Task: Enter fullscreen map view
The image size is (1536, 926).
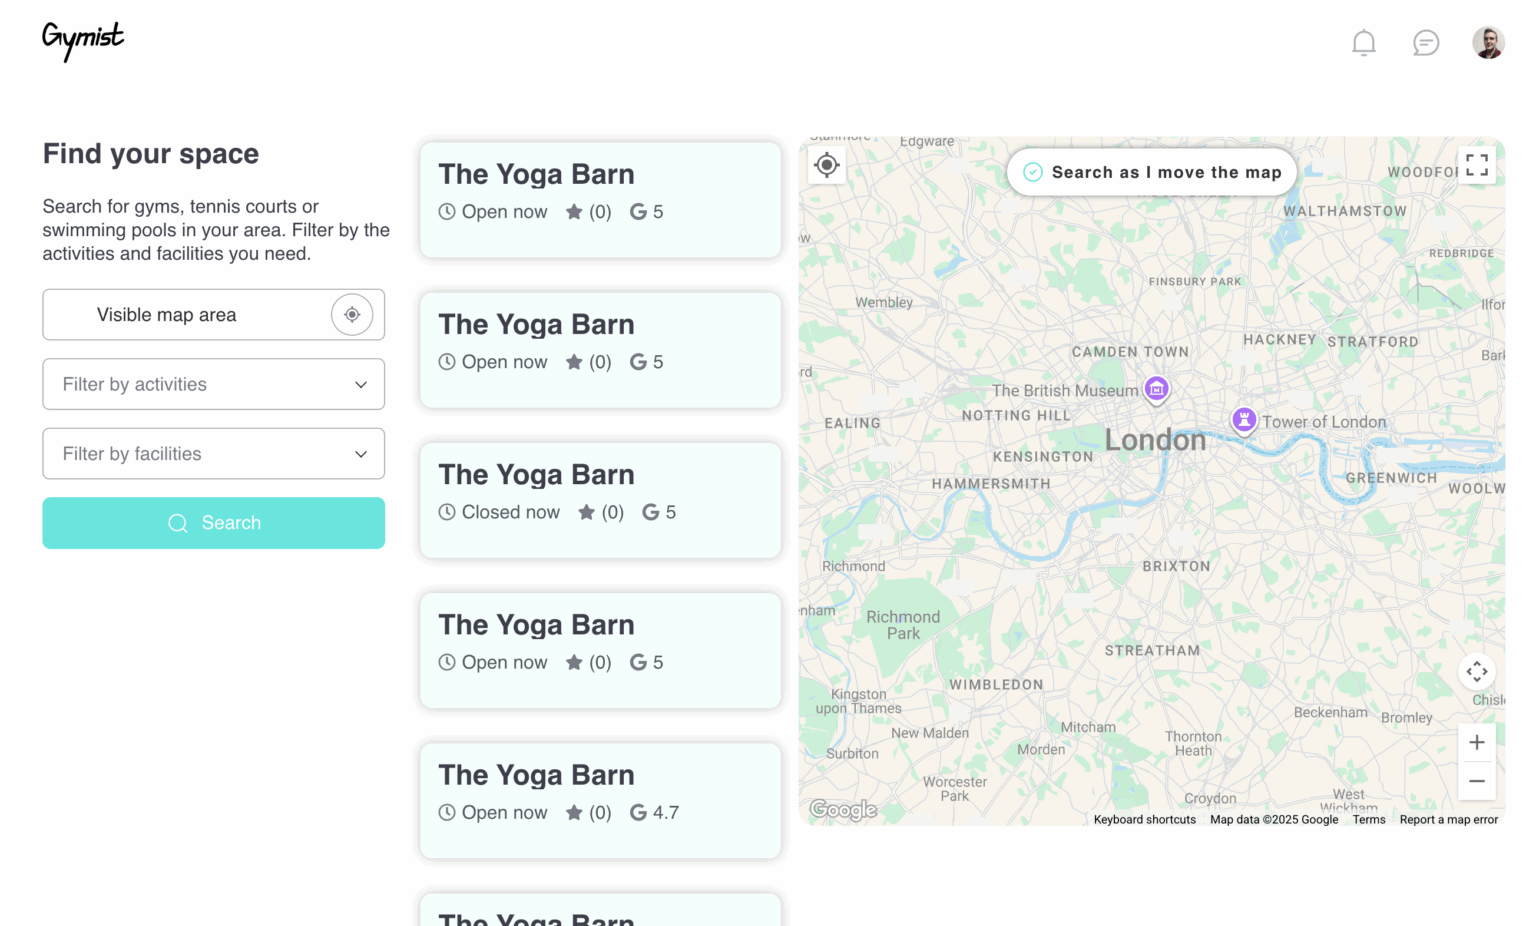Action: pos(1477,165)
